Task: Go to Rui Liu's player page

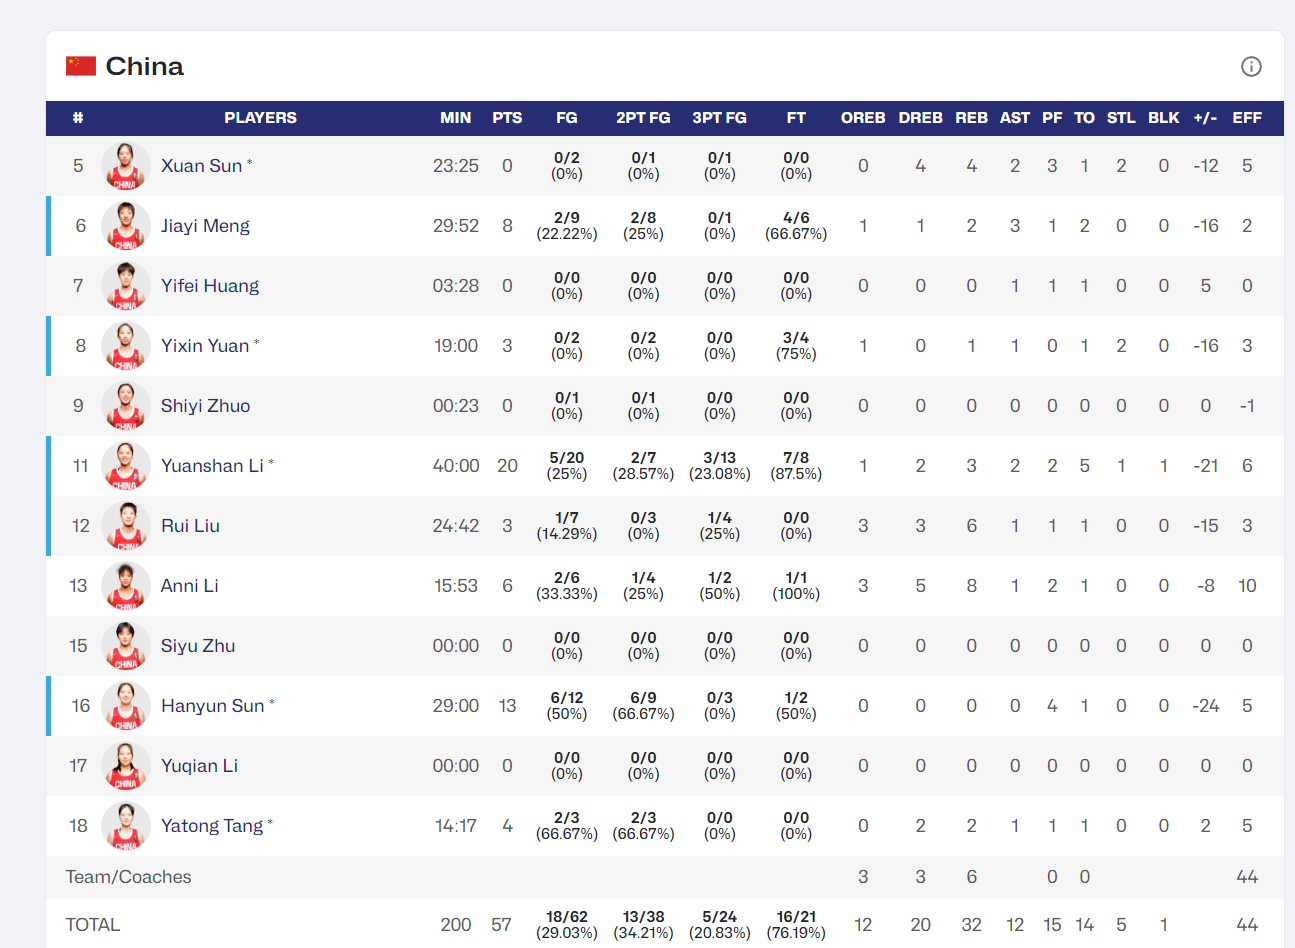Action: click(190, 526)
